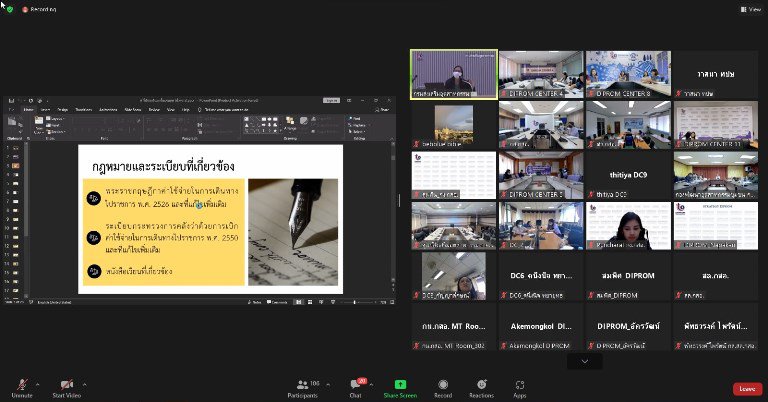Select the DIPROM CENTER 8 video tile

click(628, 74)
